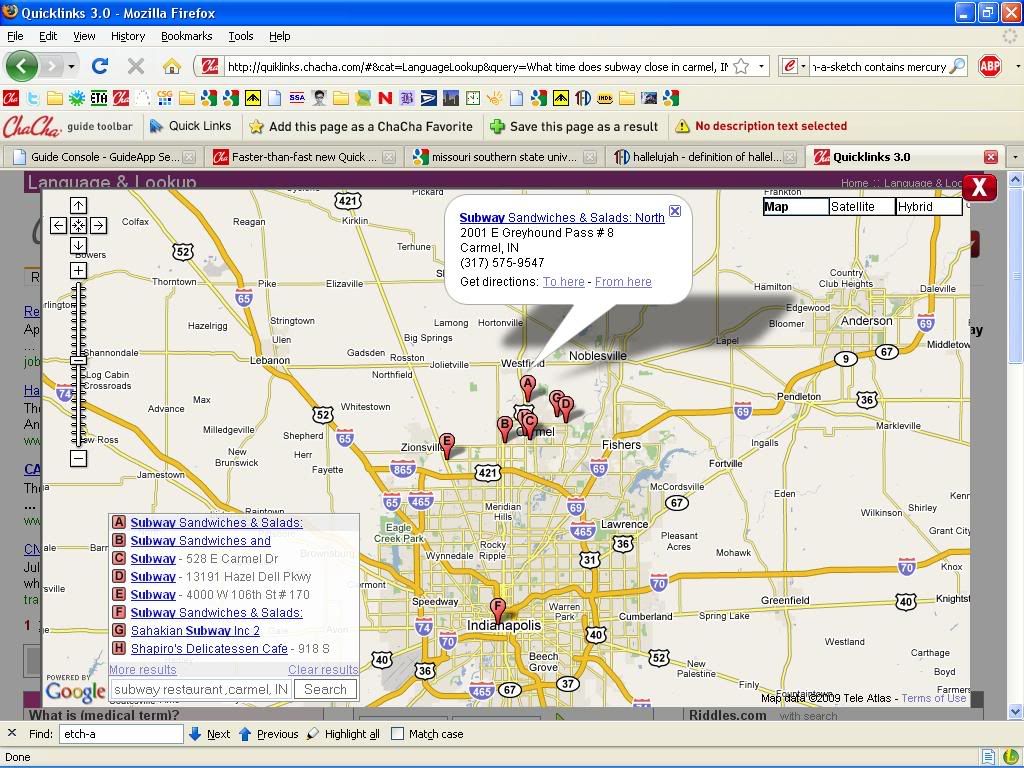This screenshot has height=768, width=1024.
Task: Toggle Highlight all in Find bar
Action: 344,734
